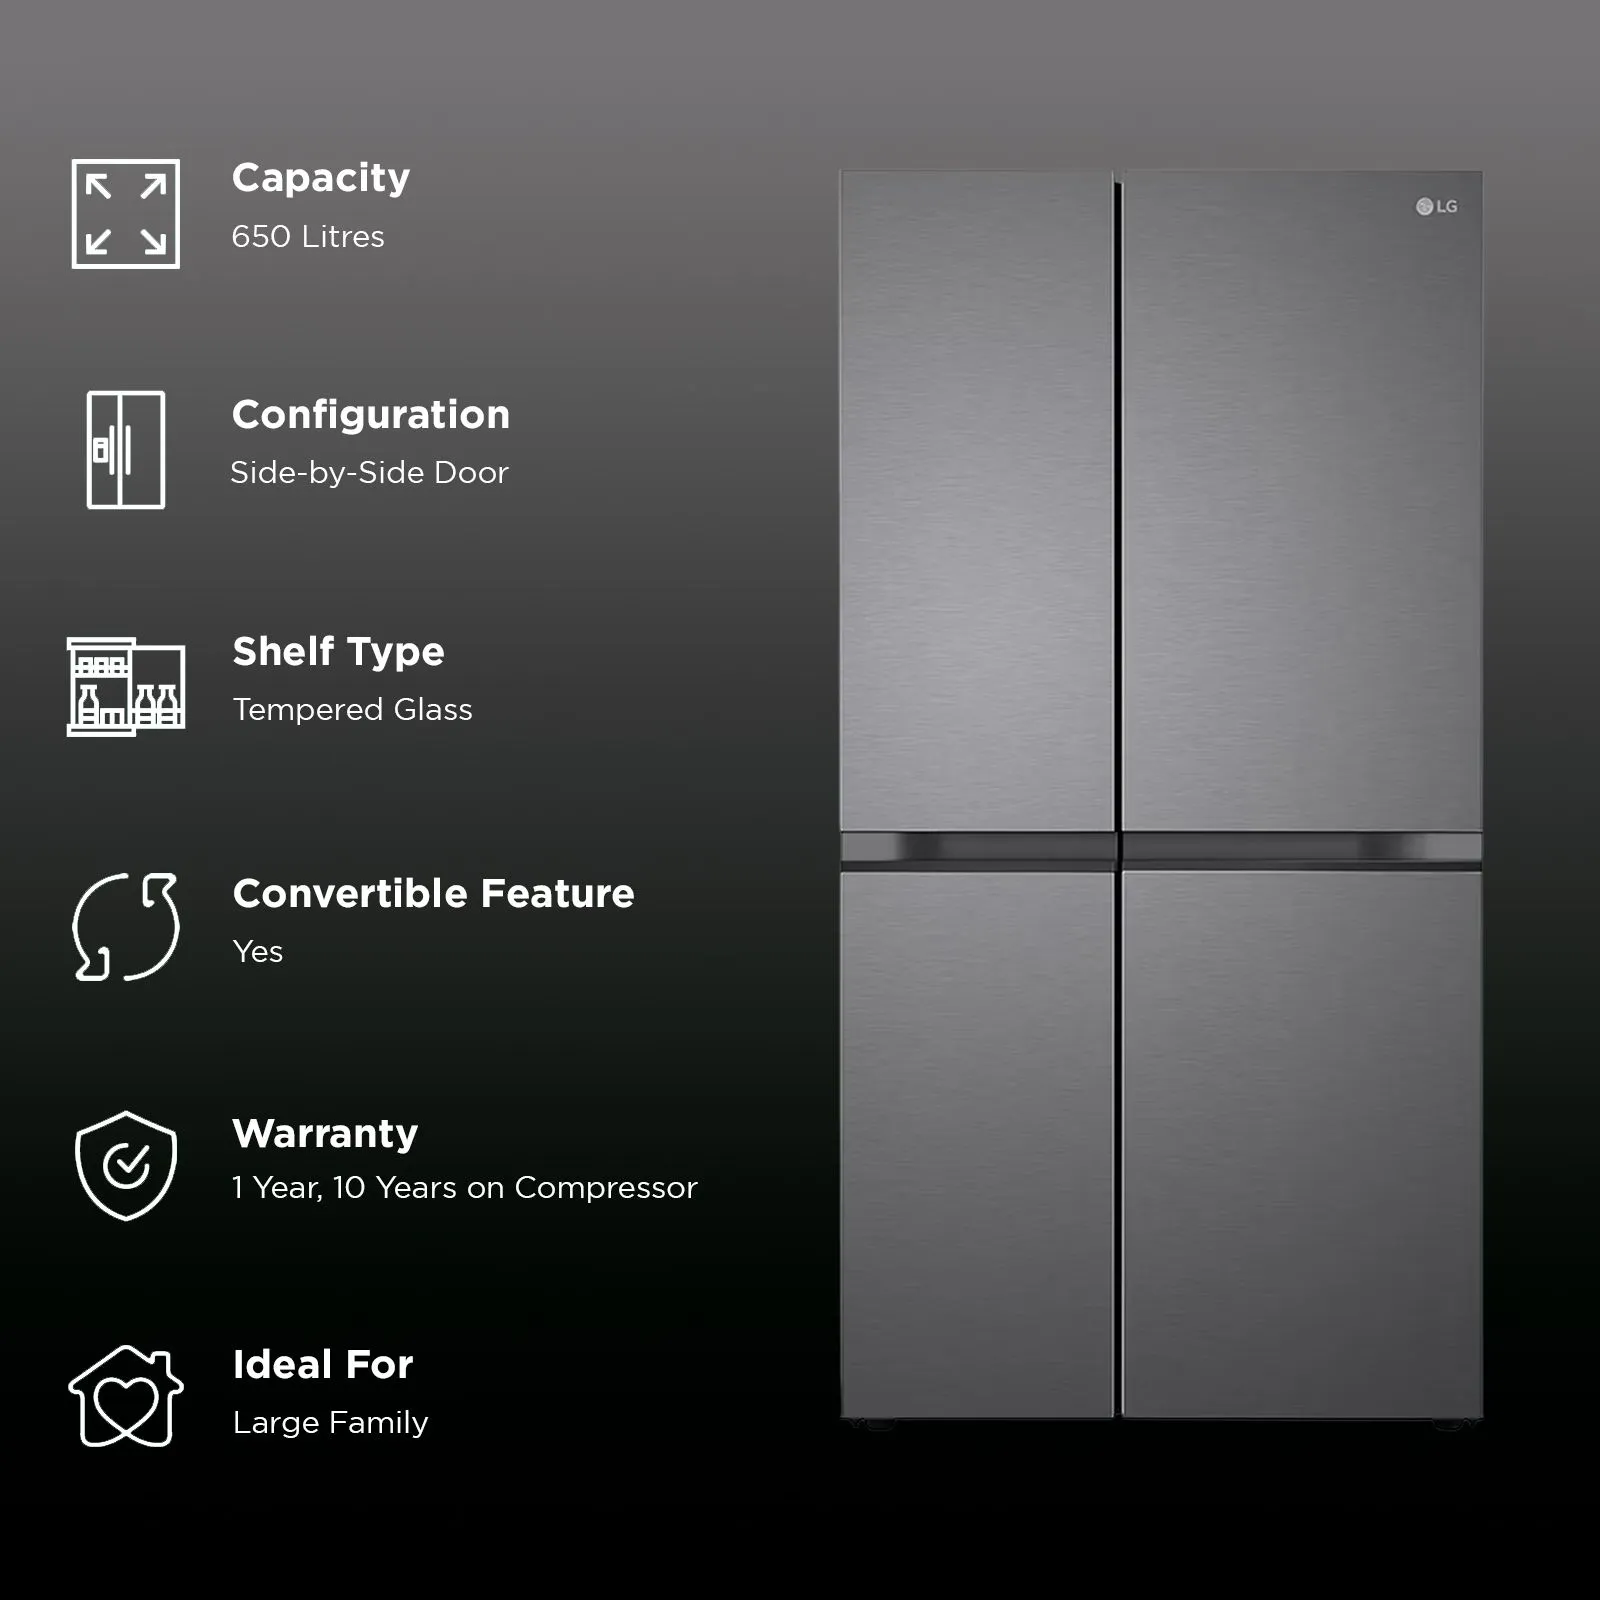Click the side-by-side fridge Configuration icon
Screen dimensions: 1600x1600
126,450
